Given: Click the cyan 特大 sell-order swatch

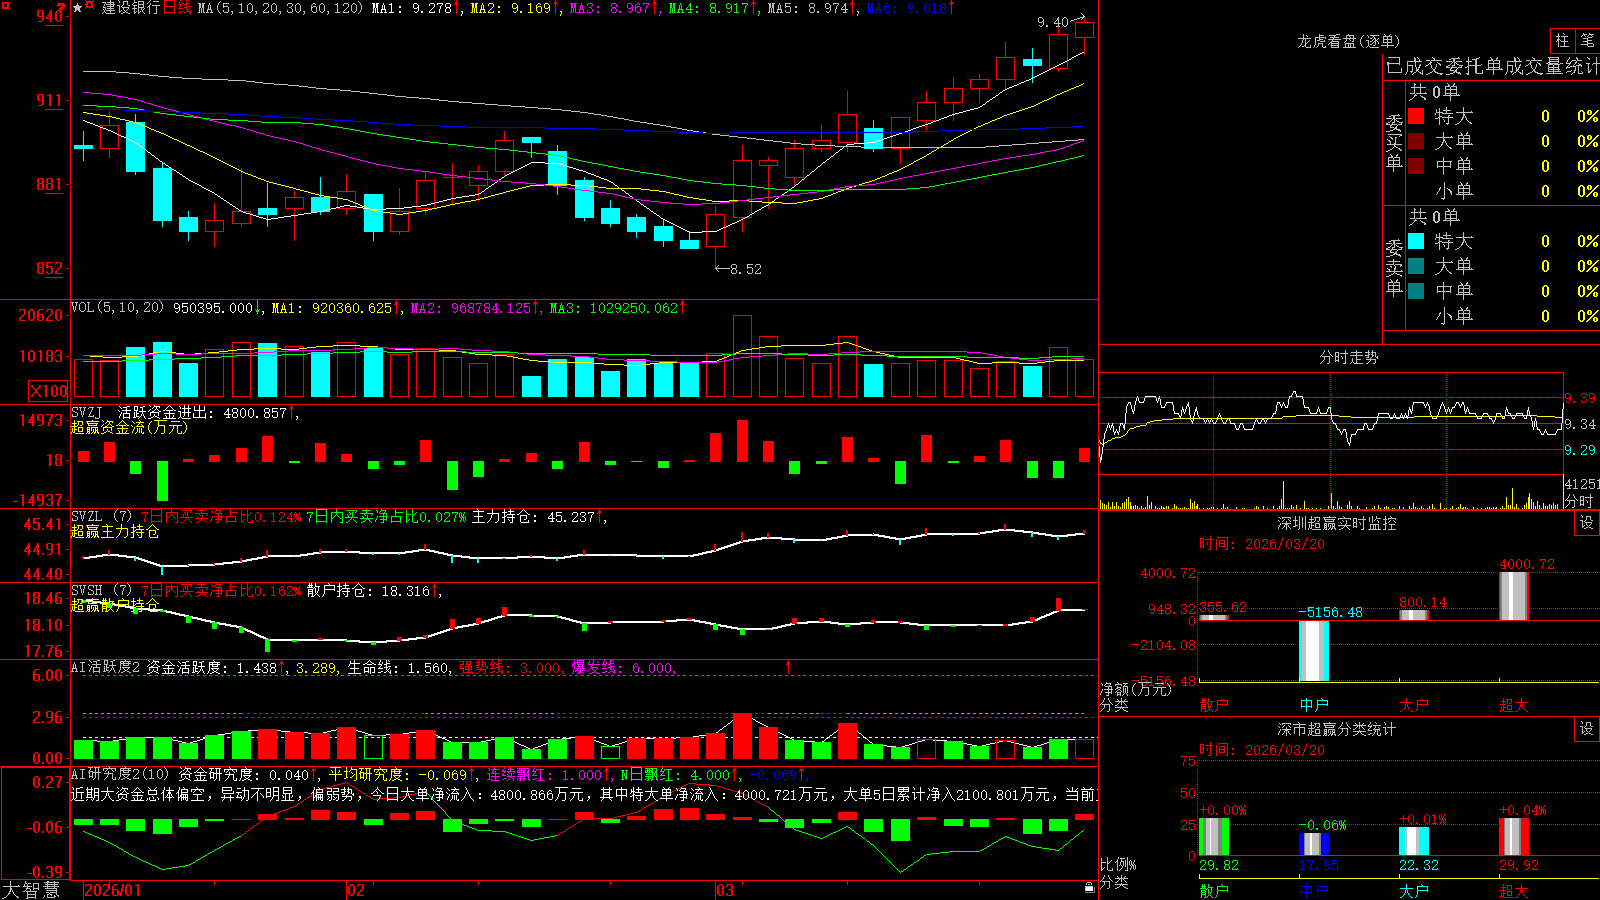Looking at the screenshot, I should pyautogui.click(x=1416, y=241).
